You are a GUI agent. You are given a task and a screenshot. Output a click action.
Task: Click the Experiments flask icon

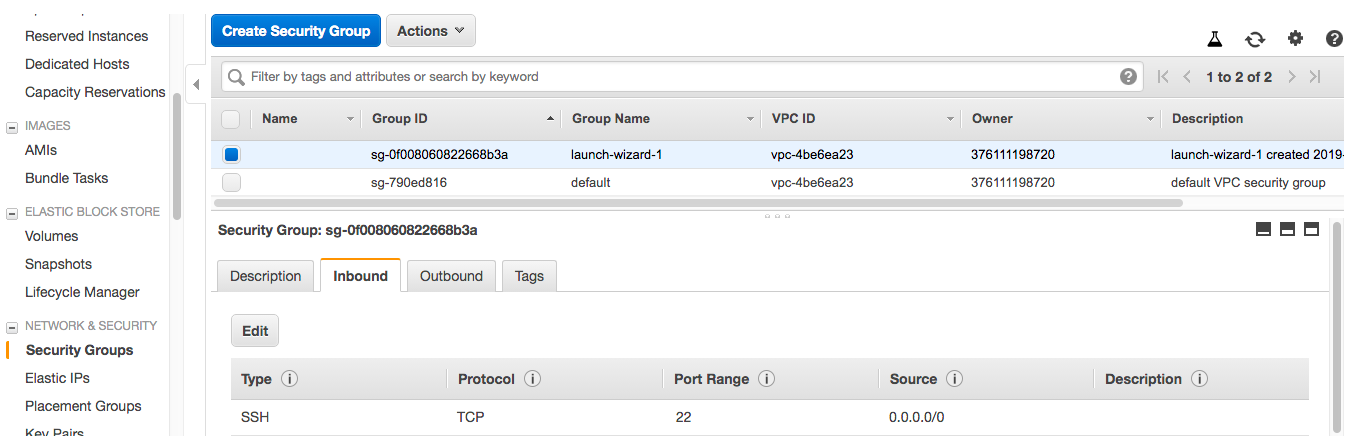point(1215,39)
